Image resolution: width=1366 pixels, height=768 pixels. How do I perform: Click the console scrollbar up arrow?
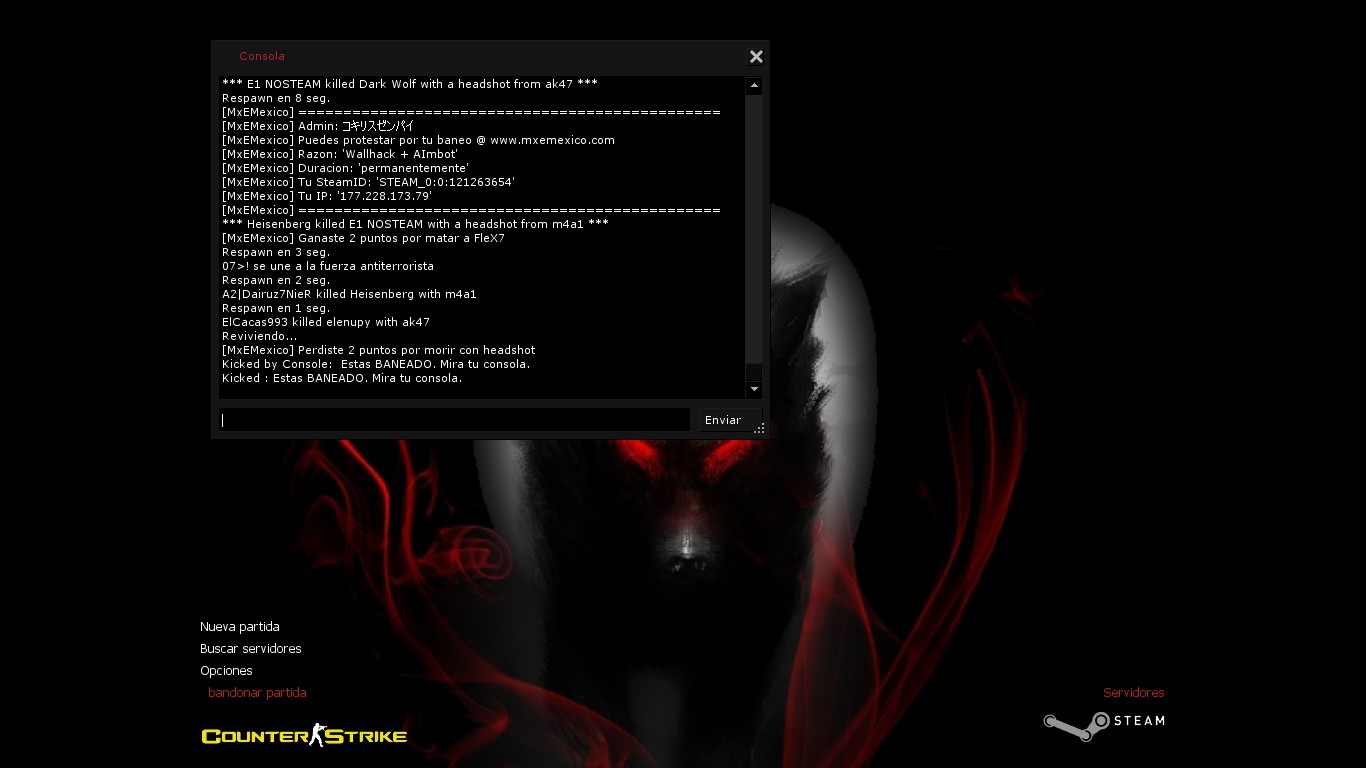[x=754, y=86]
